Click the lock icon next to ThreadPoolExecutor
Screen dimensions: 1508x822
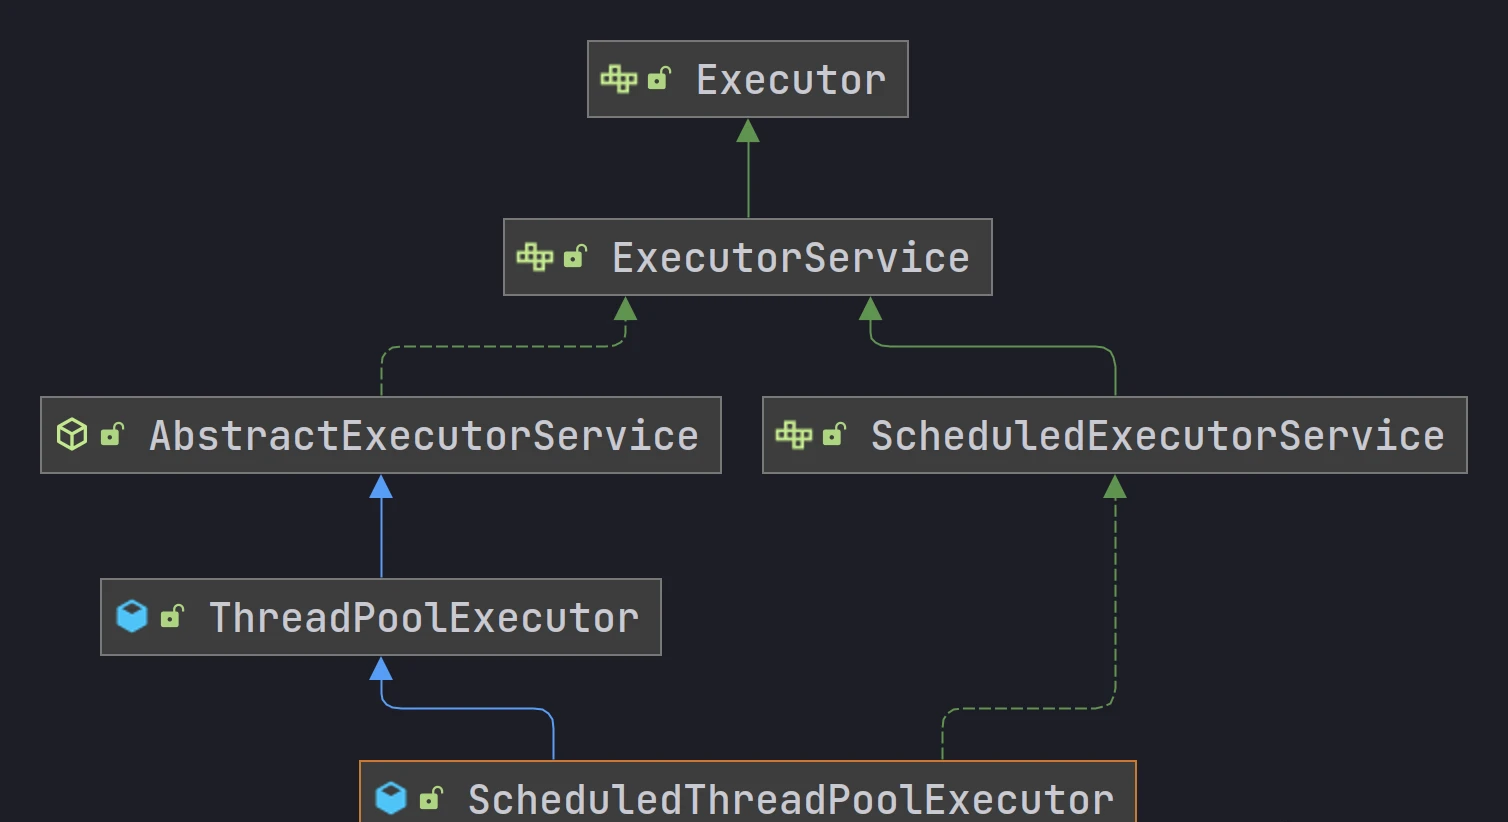[x=172, y=617]
